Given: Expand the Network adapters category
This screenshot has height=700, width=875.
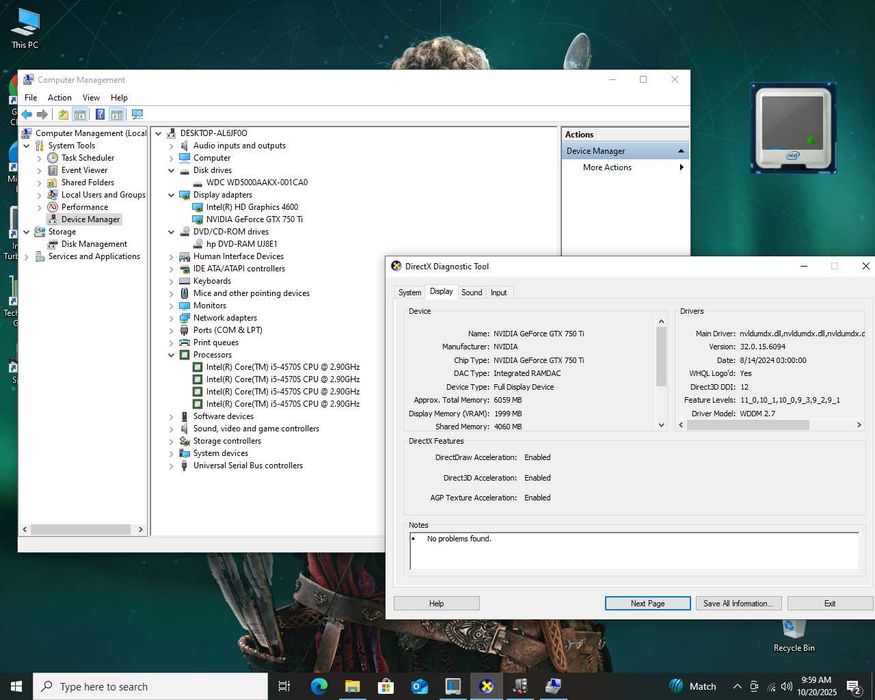Looking at the screenshot, I should click(171, 318).
